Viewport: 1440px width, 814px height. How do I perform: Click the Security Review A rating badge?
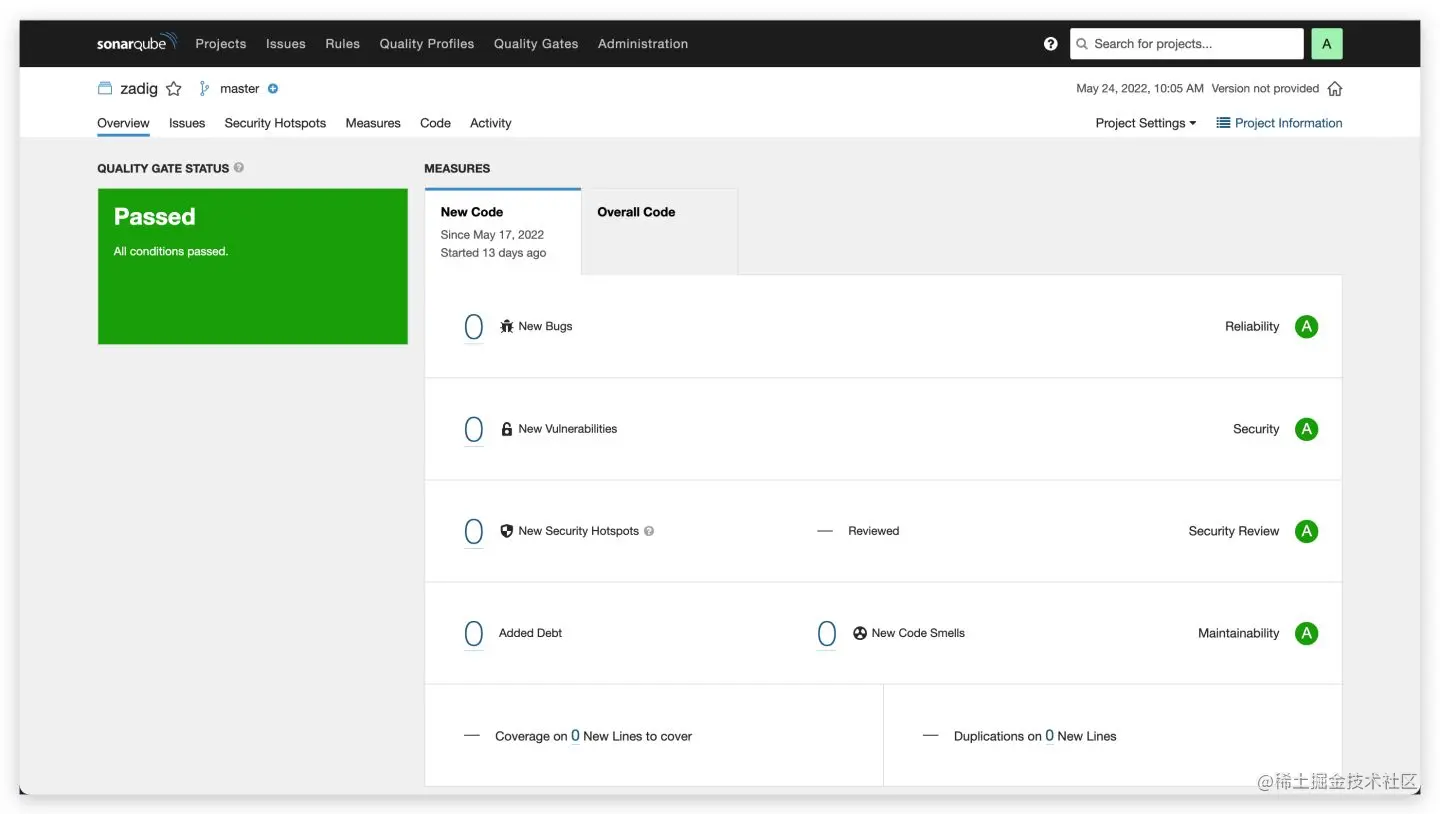click(x=1306, y=531)
